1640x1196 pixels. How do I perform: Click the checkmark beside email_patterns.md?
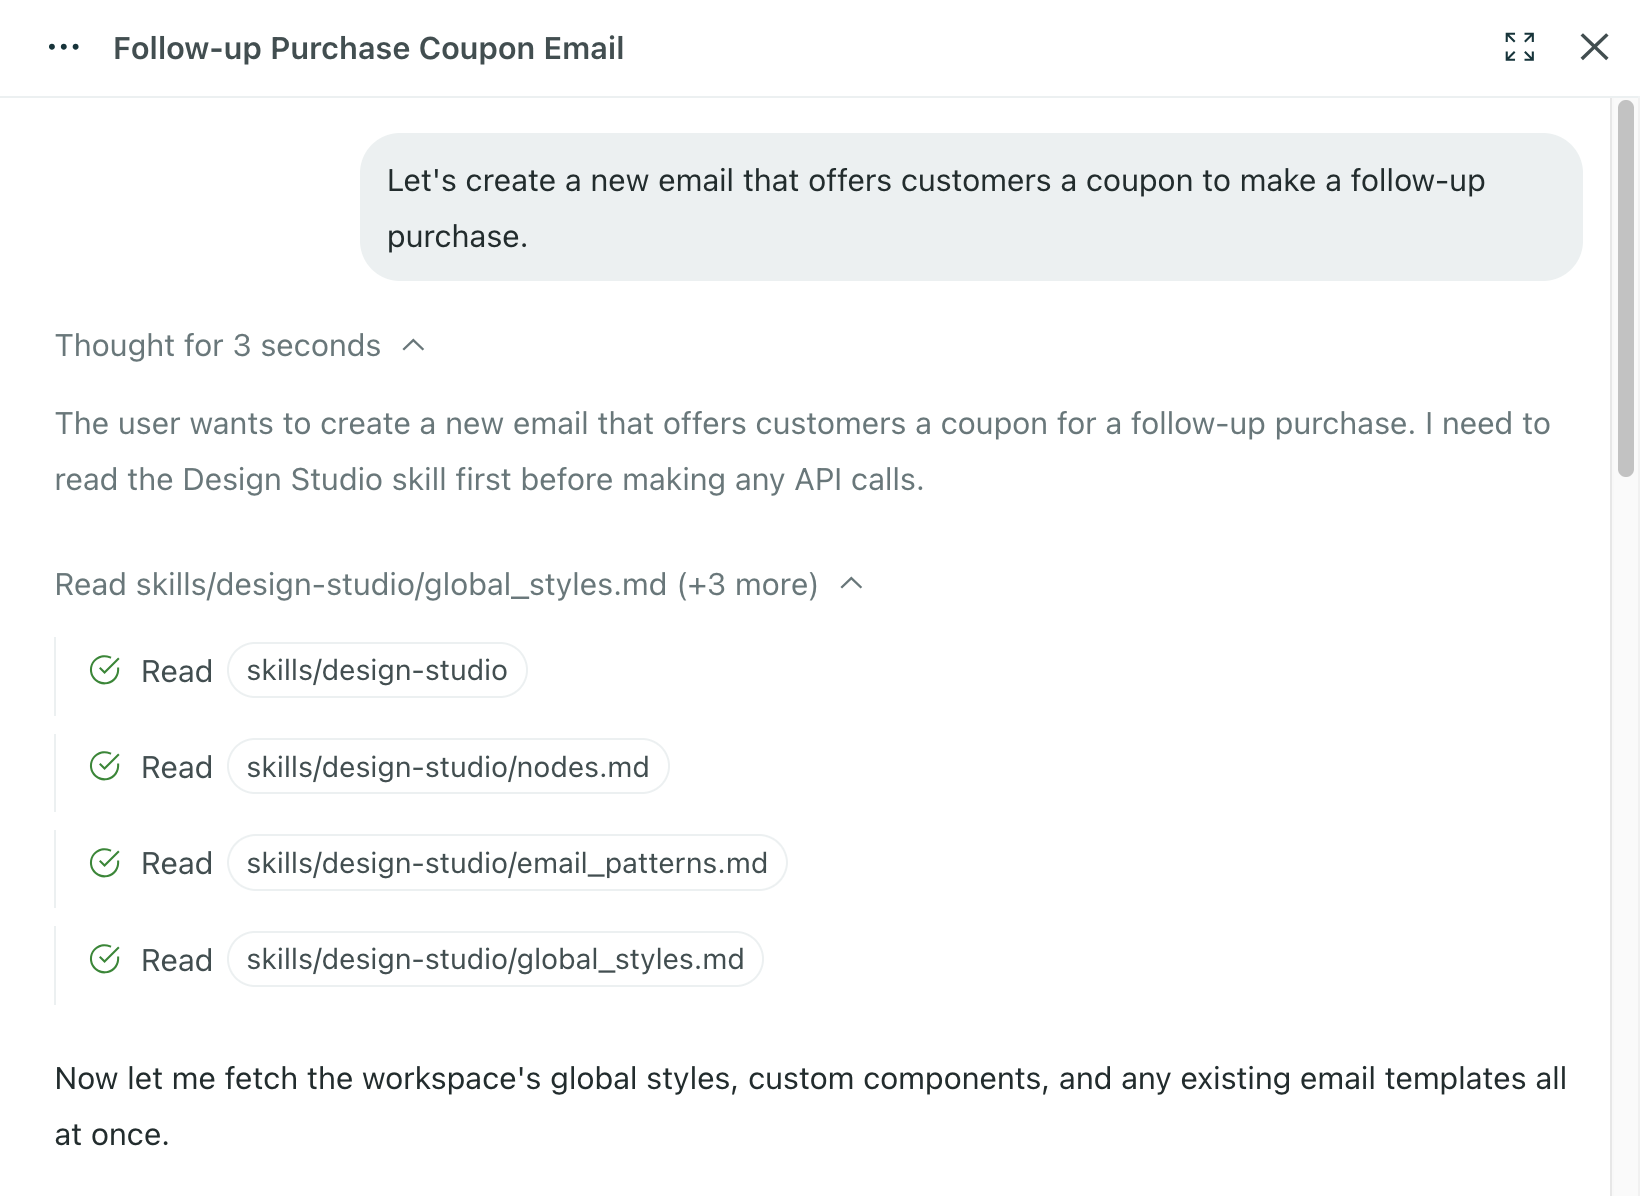105,863
